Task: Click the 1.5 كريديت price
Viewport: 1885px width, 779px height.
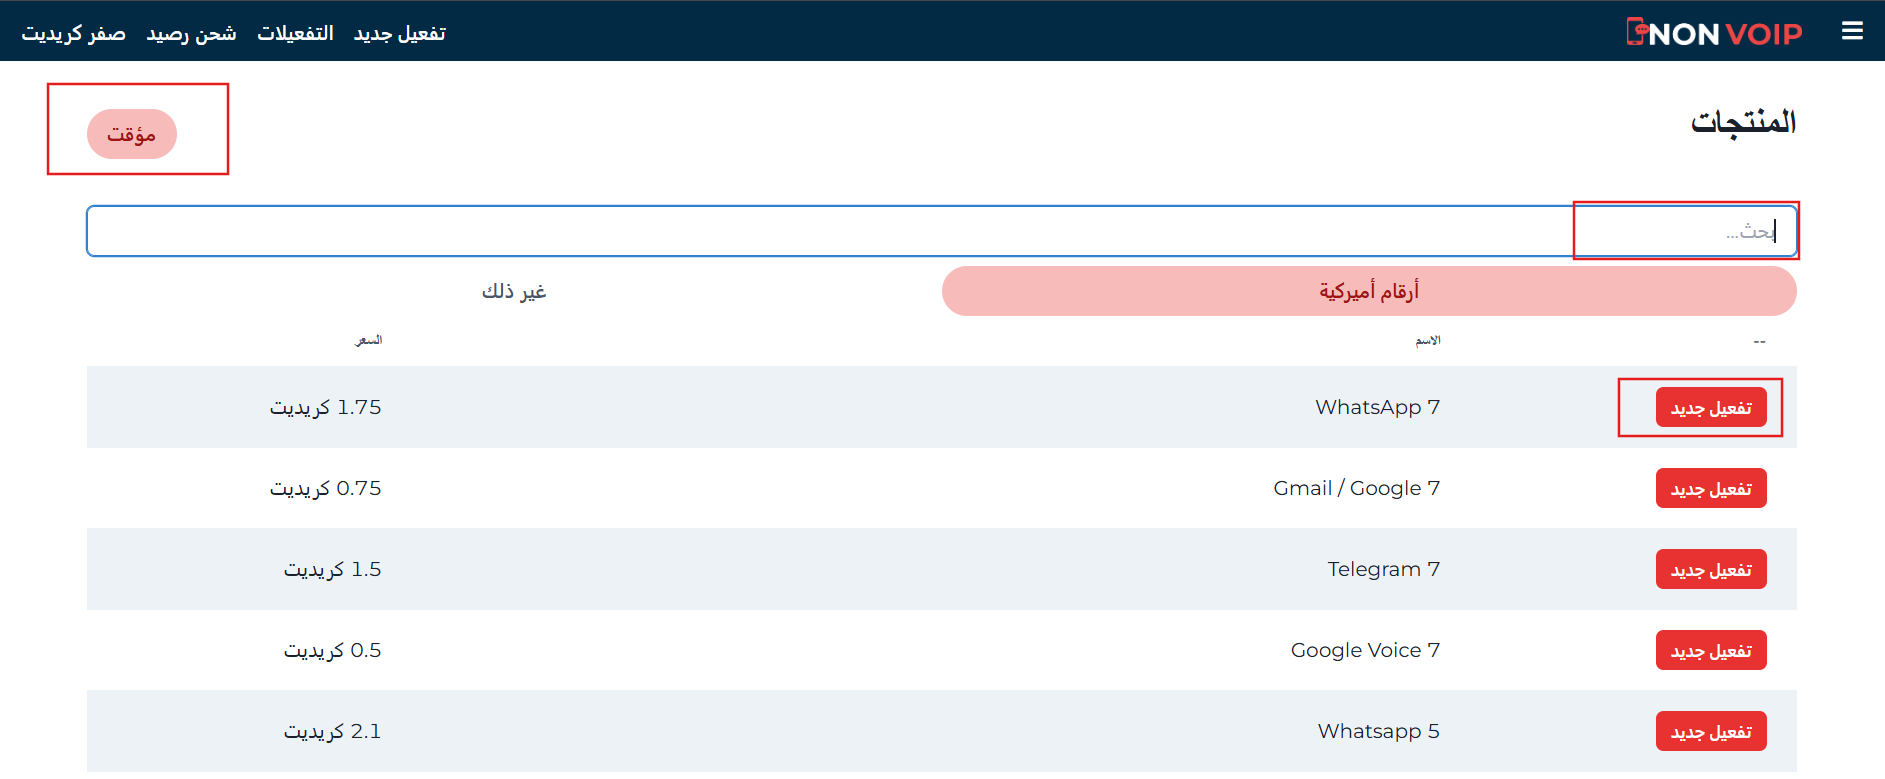Action: (x=333, y=569)
